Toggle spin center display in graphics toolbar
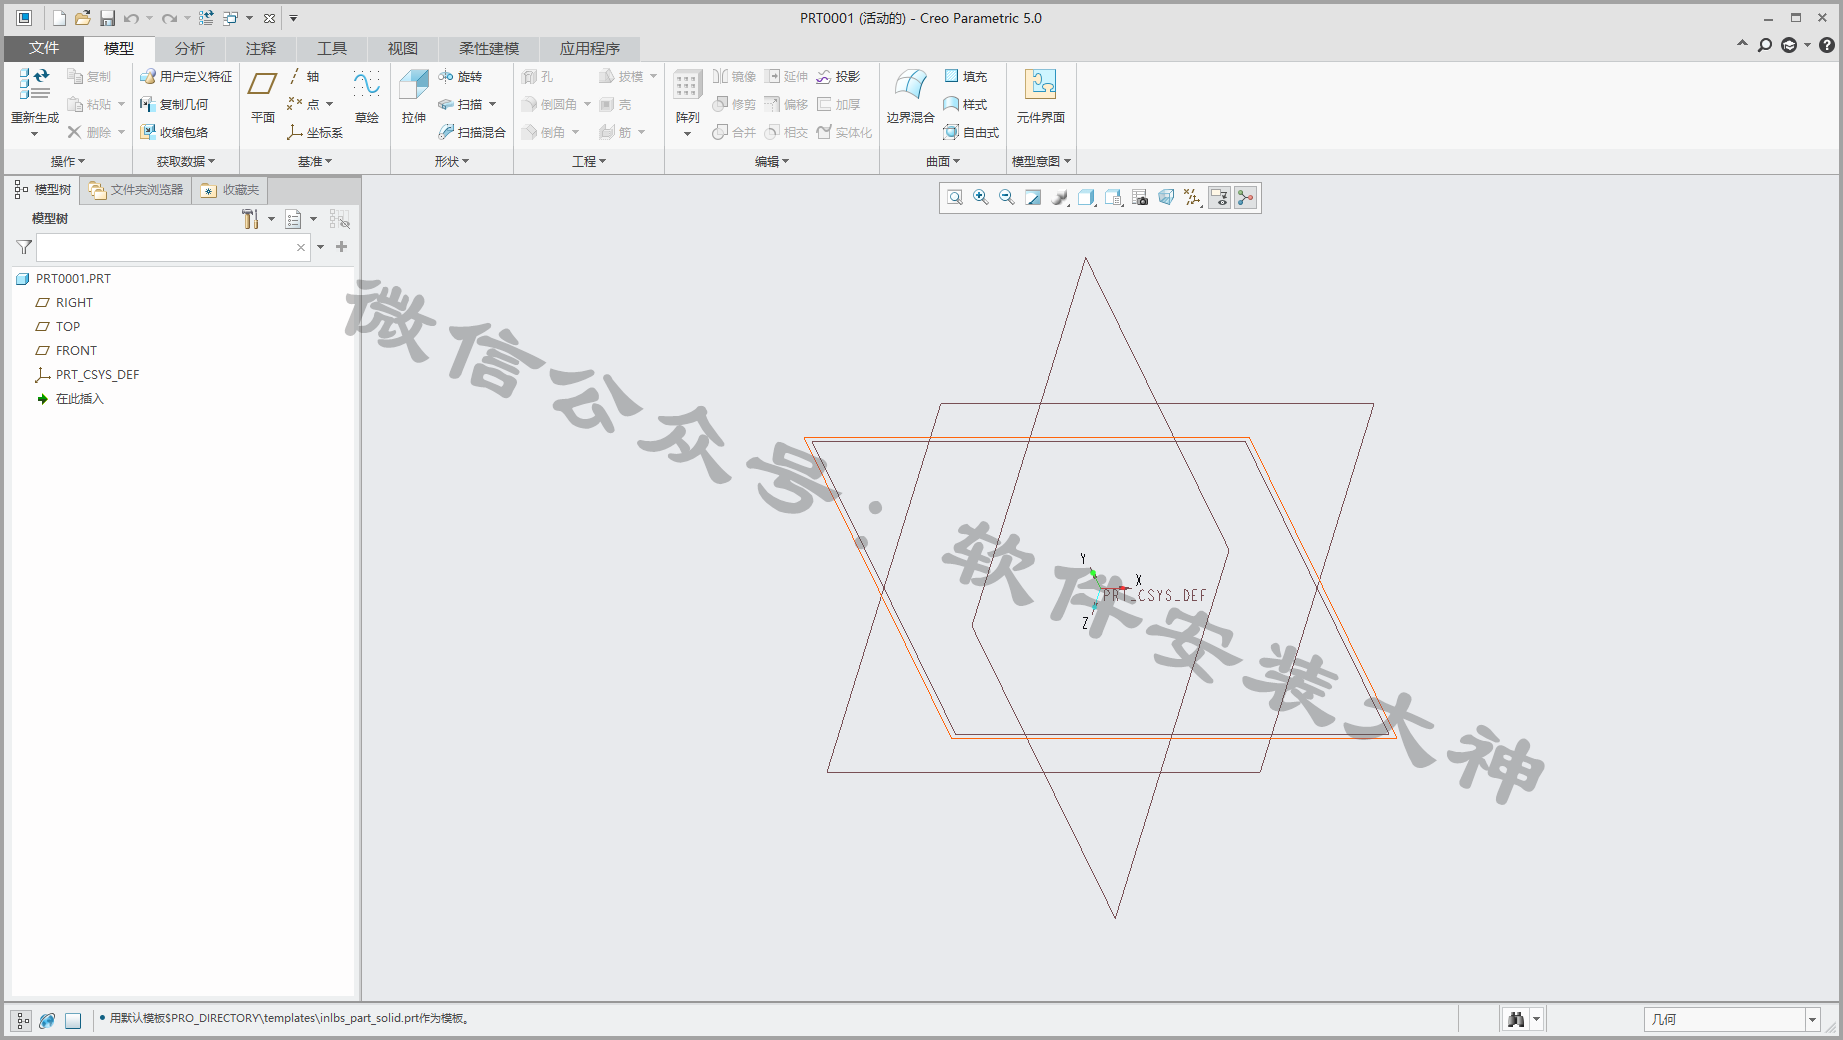1843x1040 pixels. point(1245,198)
